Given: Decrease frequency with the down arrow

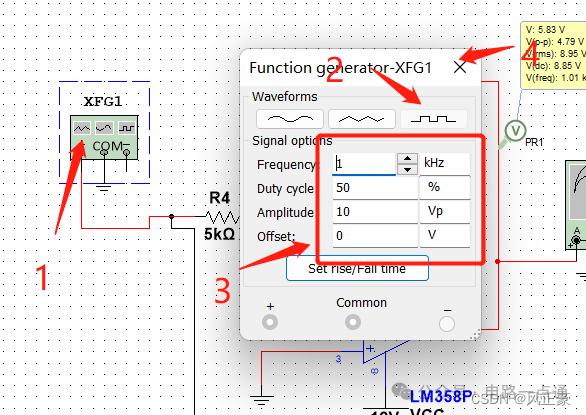Looking at the screenshot, I should click(407, 169).
